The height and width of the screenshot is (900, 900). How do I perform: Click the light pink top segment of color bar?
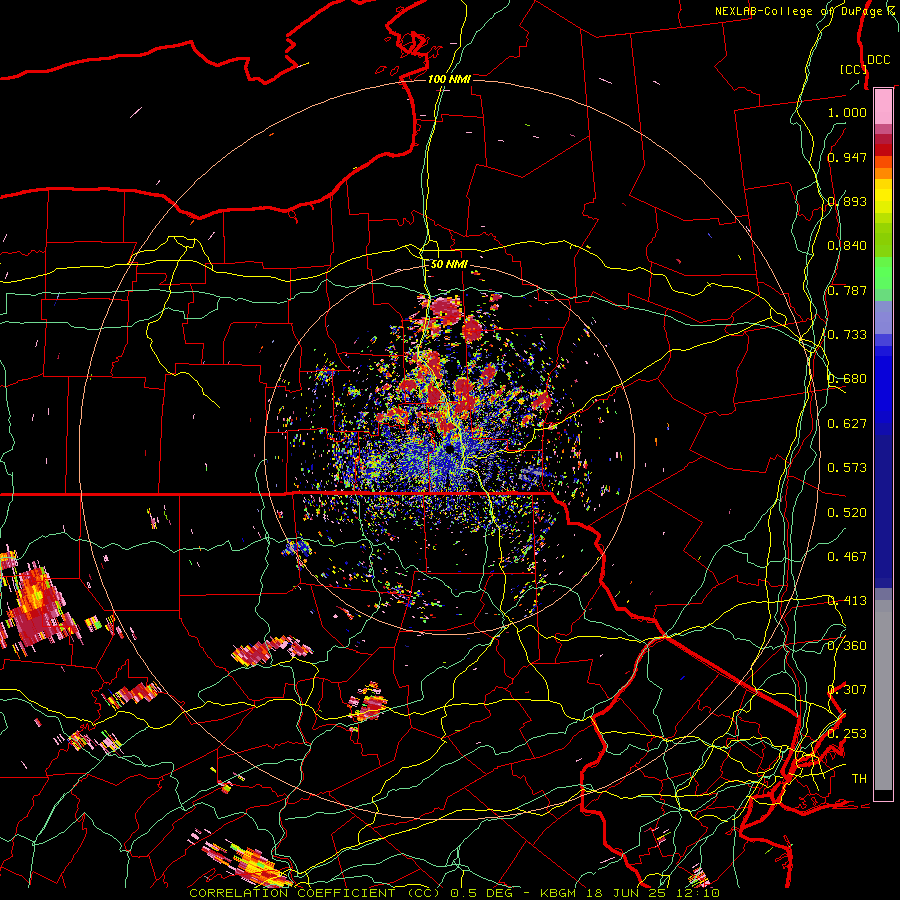[883, 106]
